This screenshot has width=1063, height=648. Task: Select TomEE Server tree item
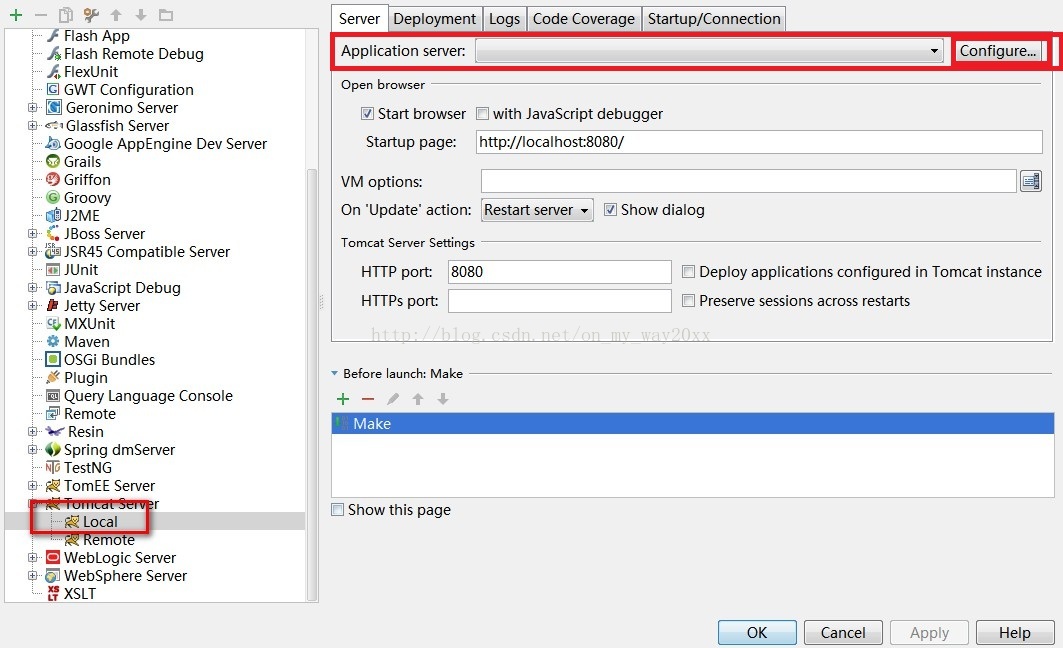(x=109, y=486)
